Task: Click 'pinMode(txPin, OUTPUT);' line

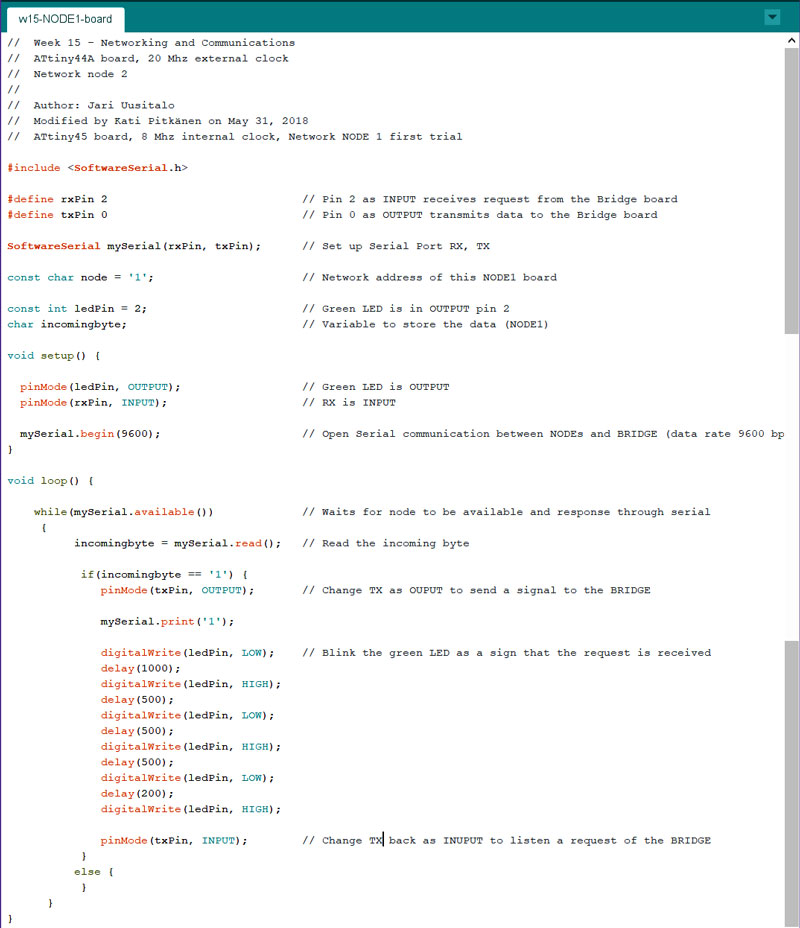Action: (177, 590)
